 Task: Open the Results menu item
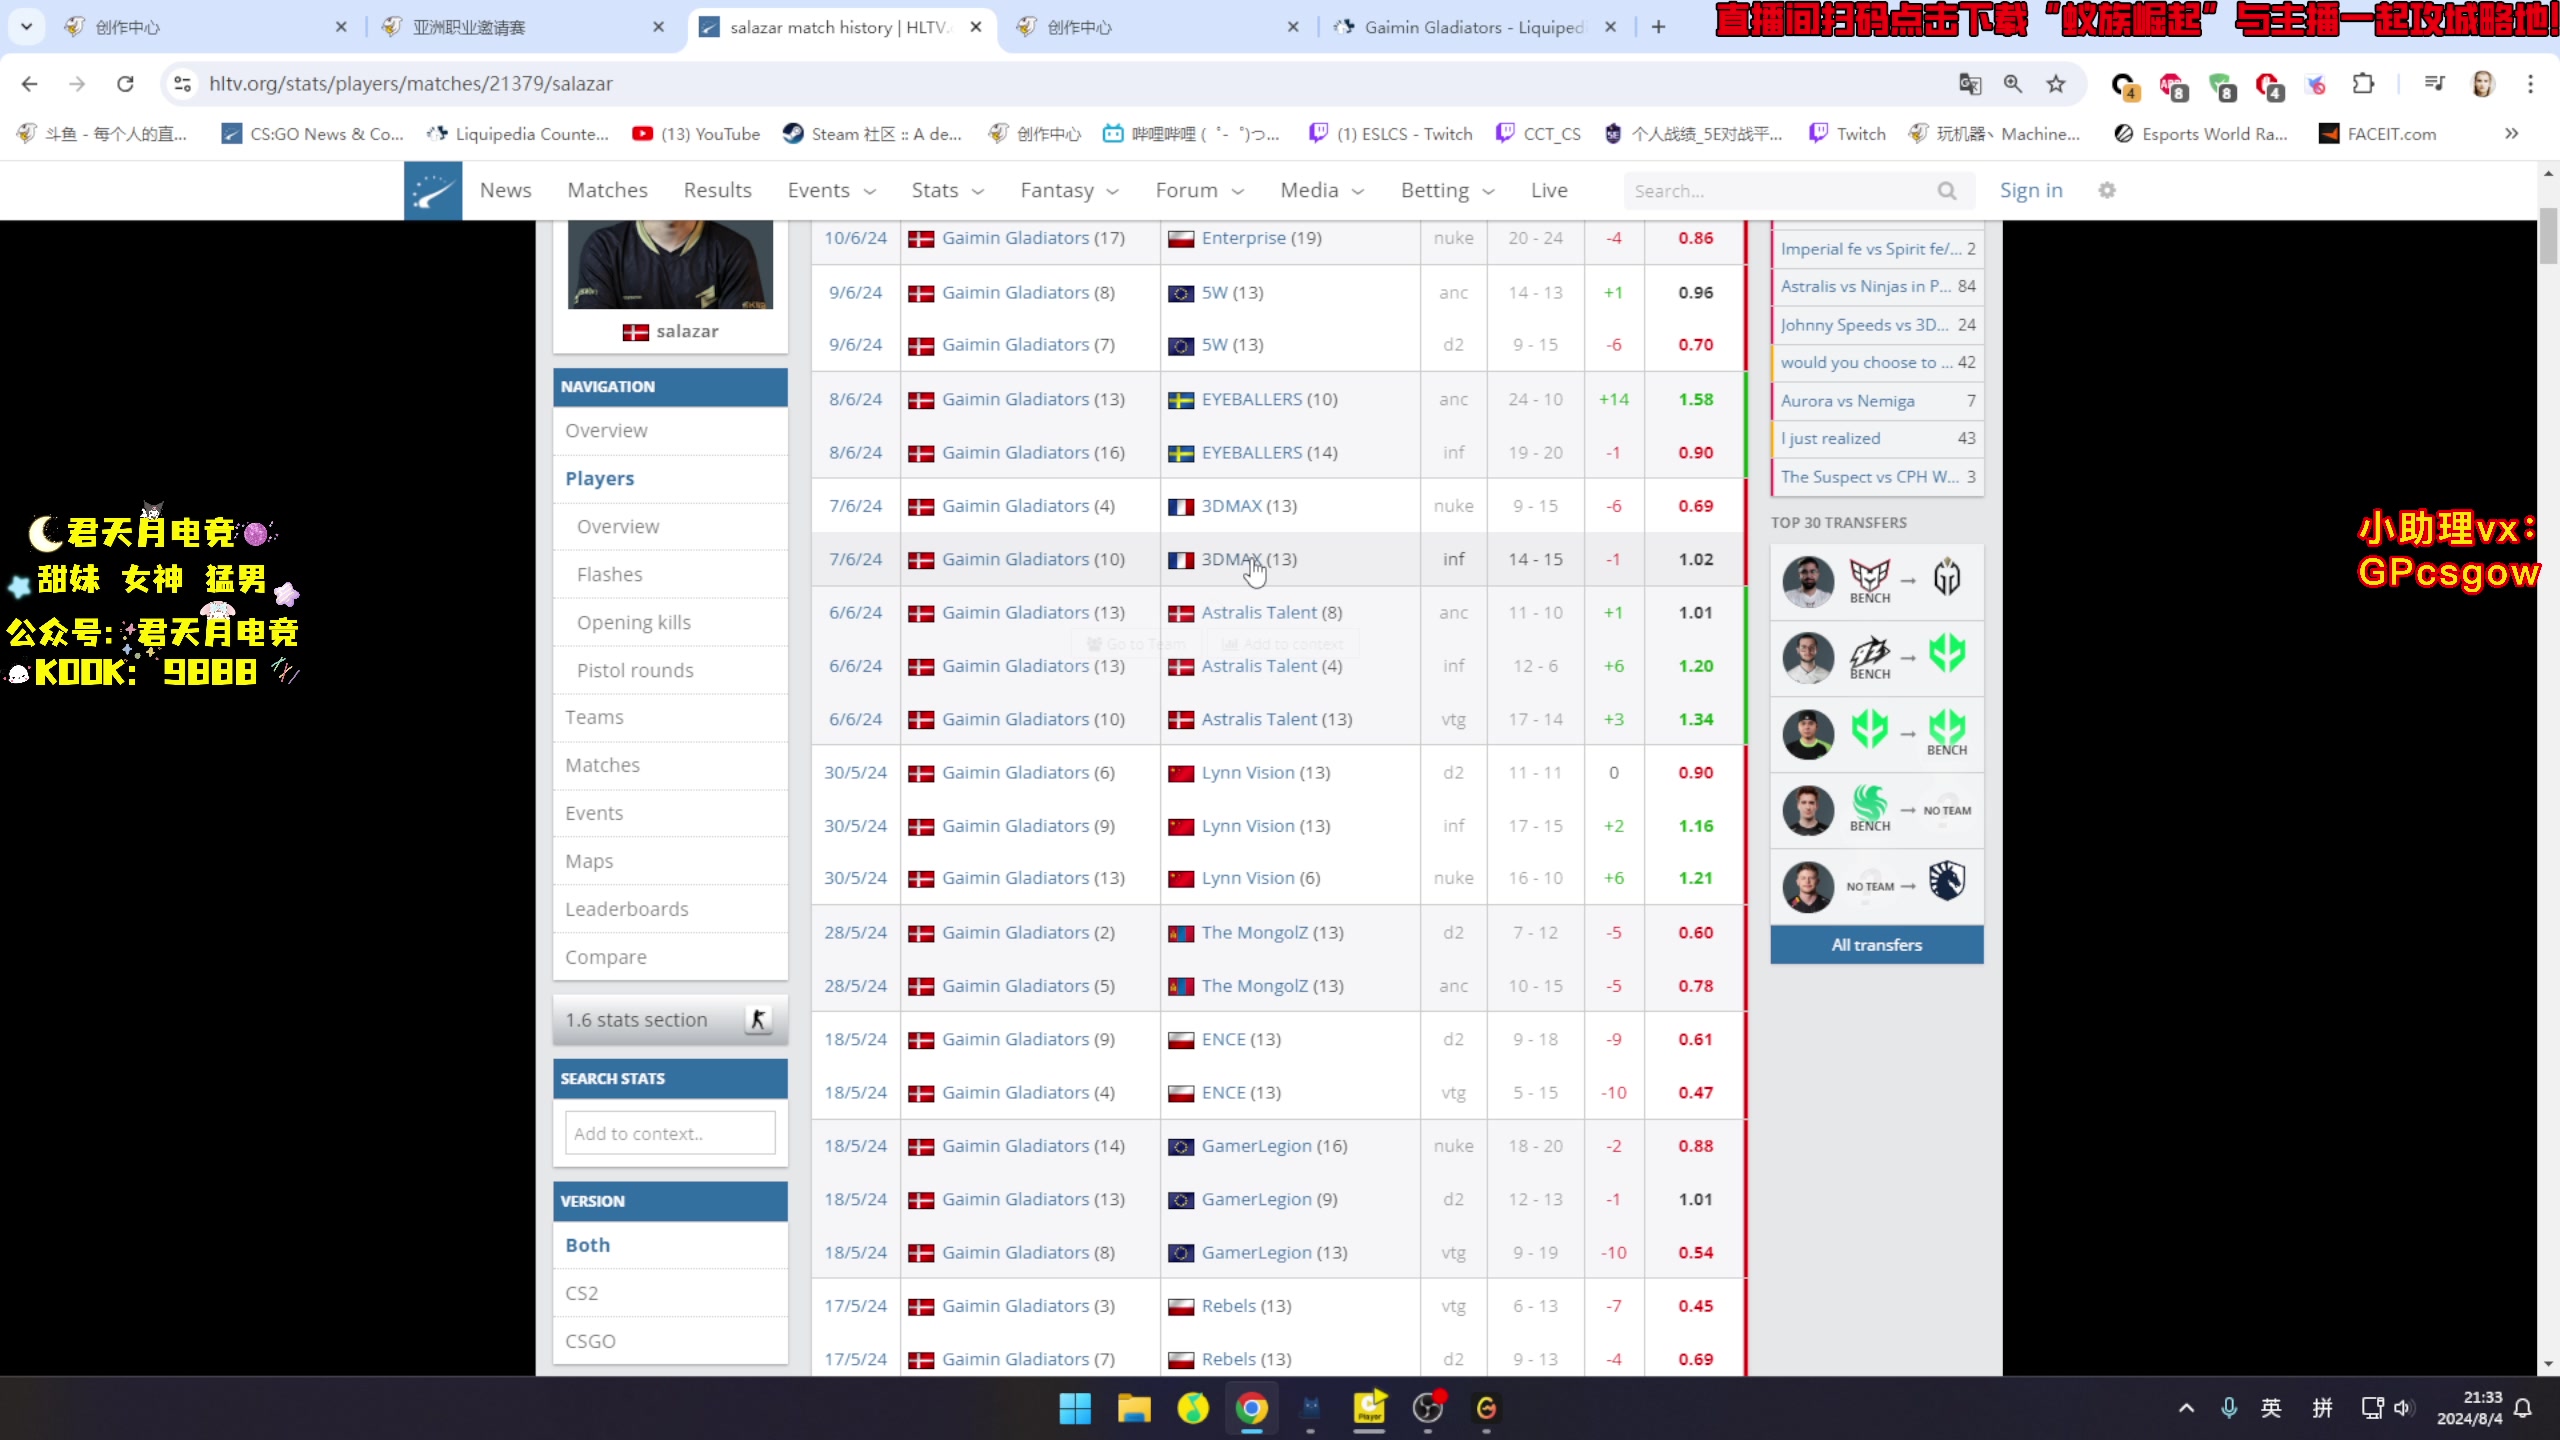tap(717, 190)
